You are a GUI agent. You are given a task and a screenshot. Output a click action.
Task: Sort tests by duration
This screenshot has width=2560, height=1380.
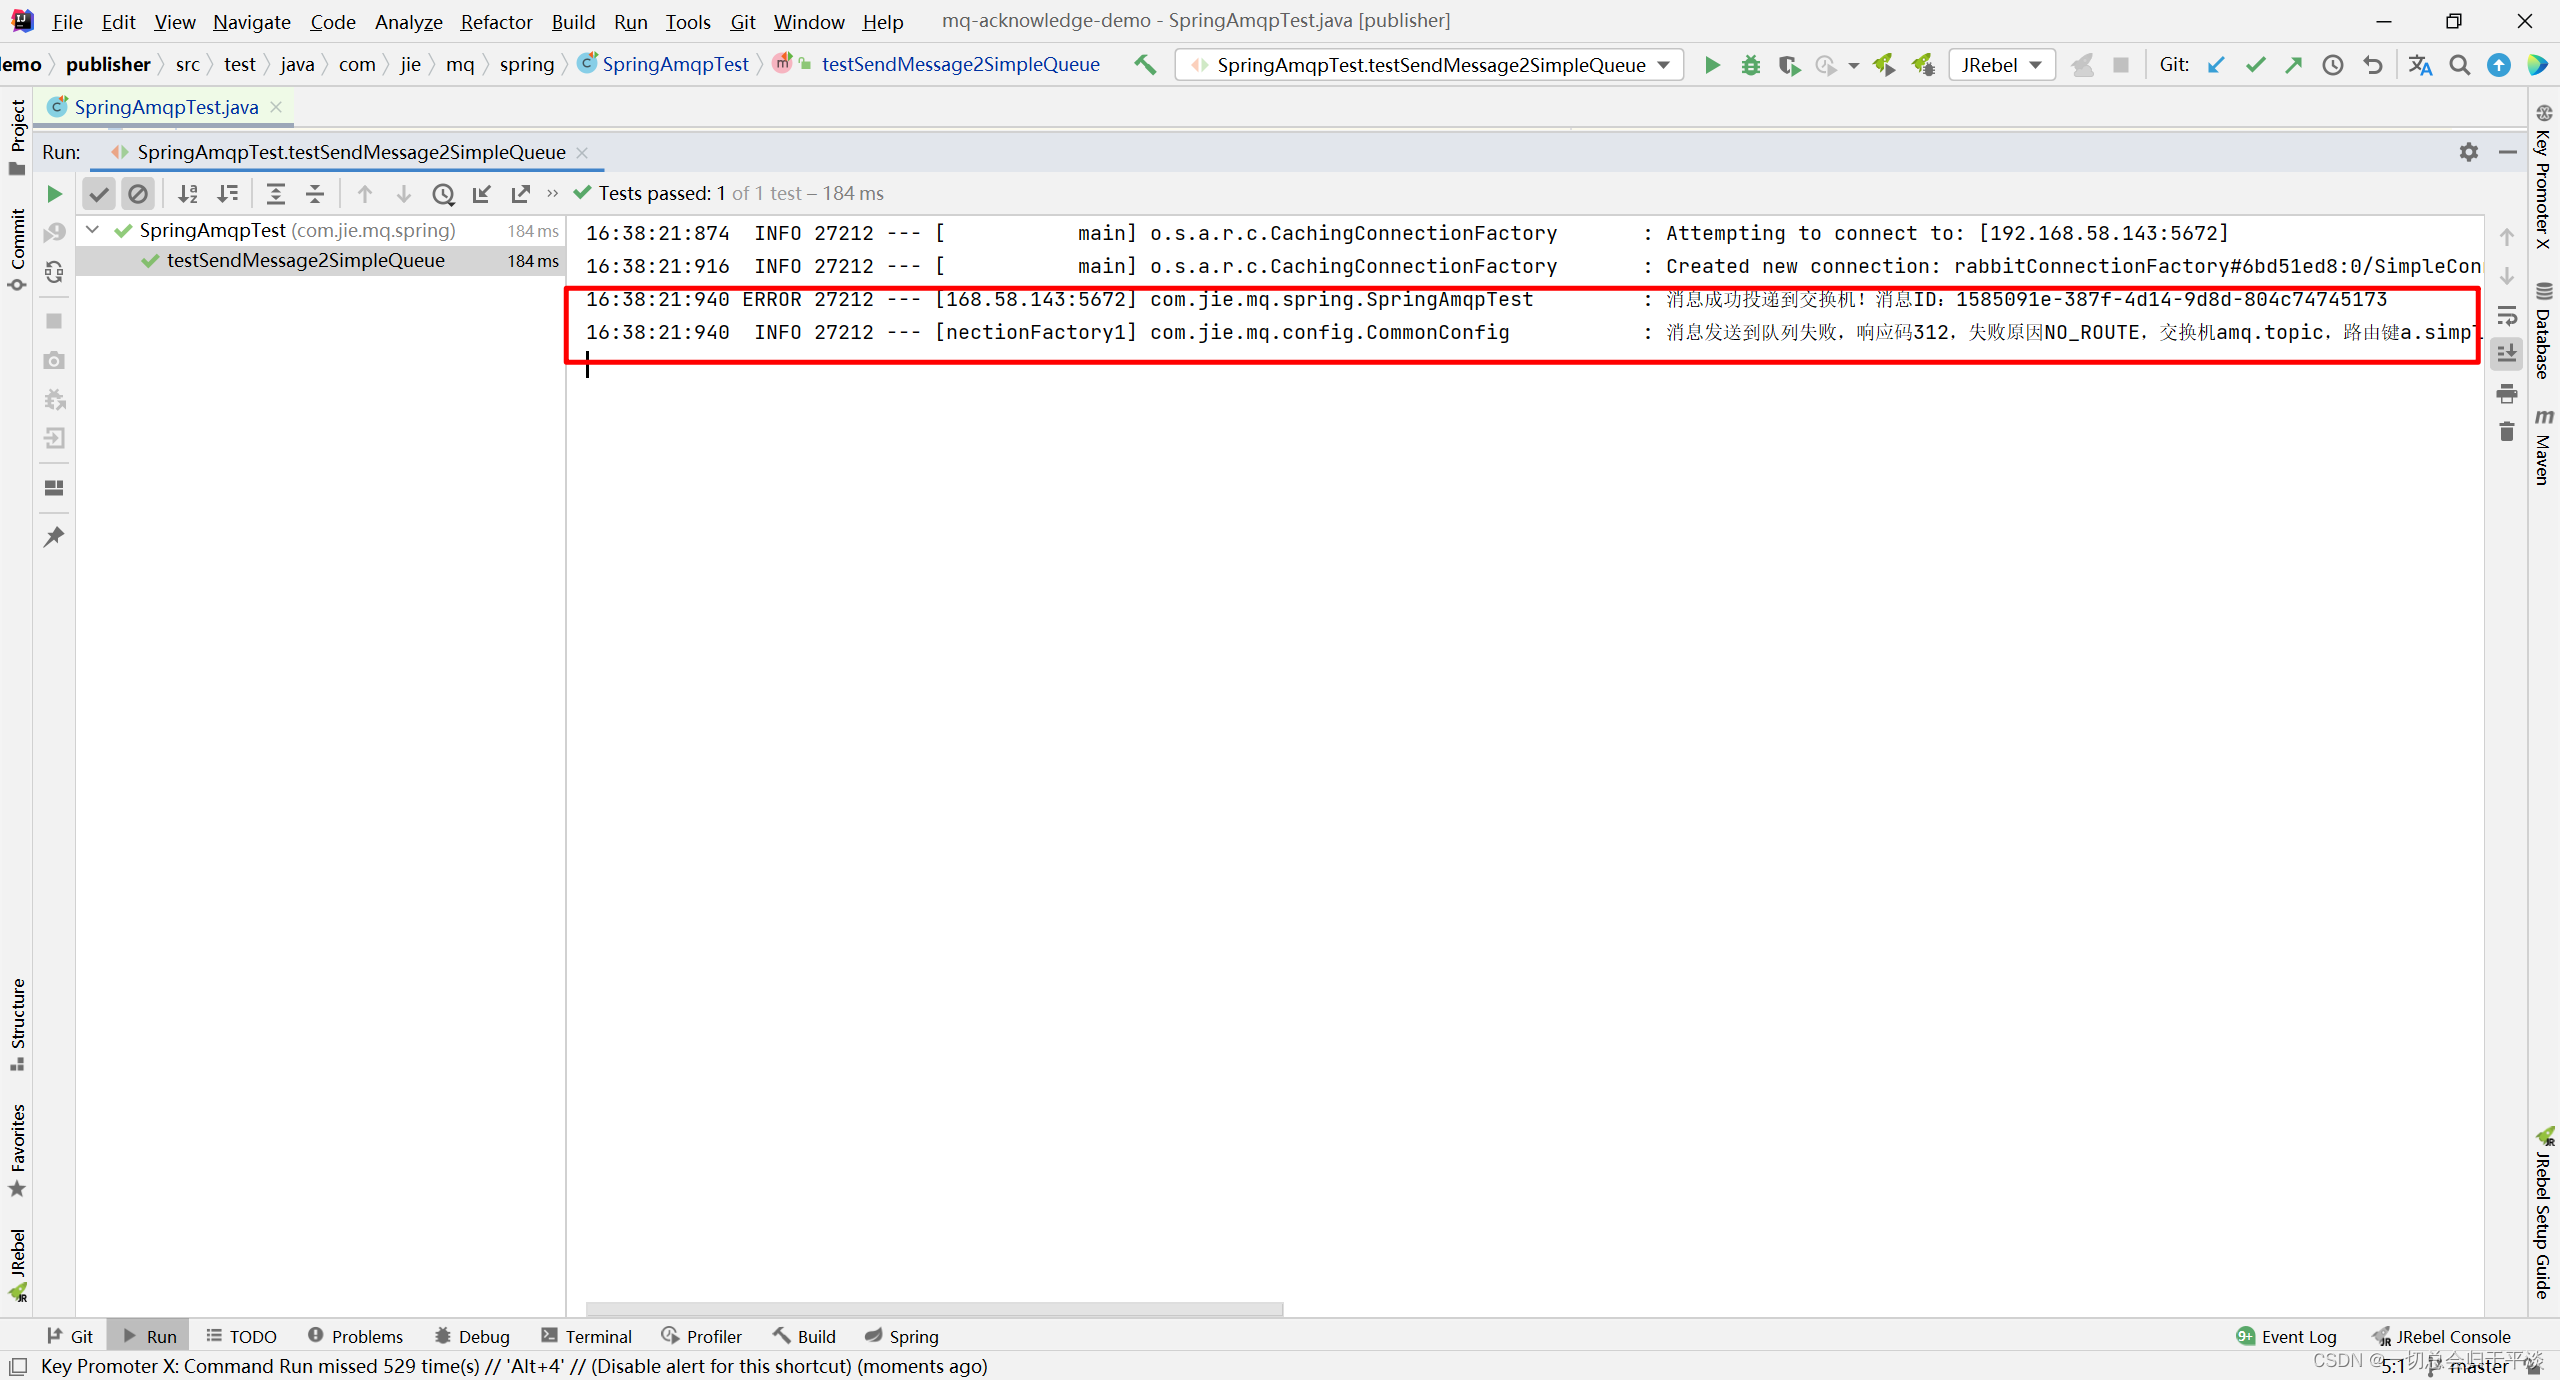pyautogui.click(x=229, y=193)
